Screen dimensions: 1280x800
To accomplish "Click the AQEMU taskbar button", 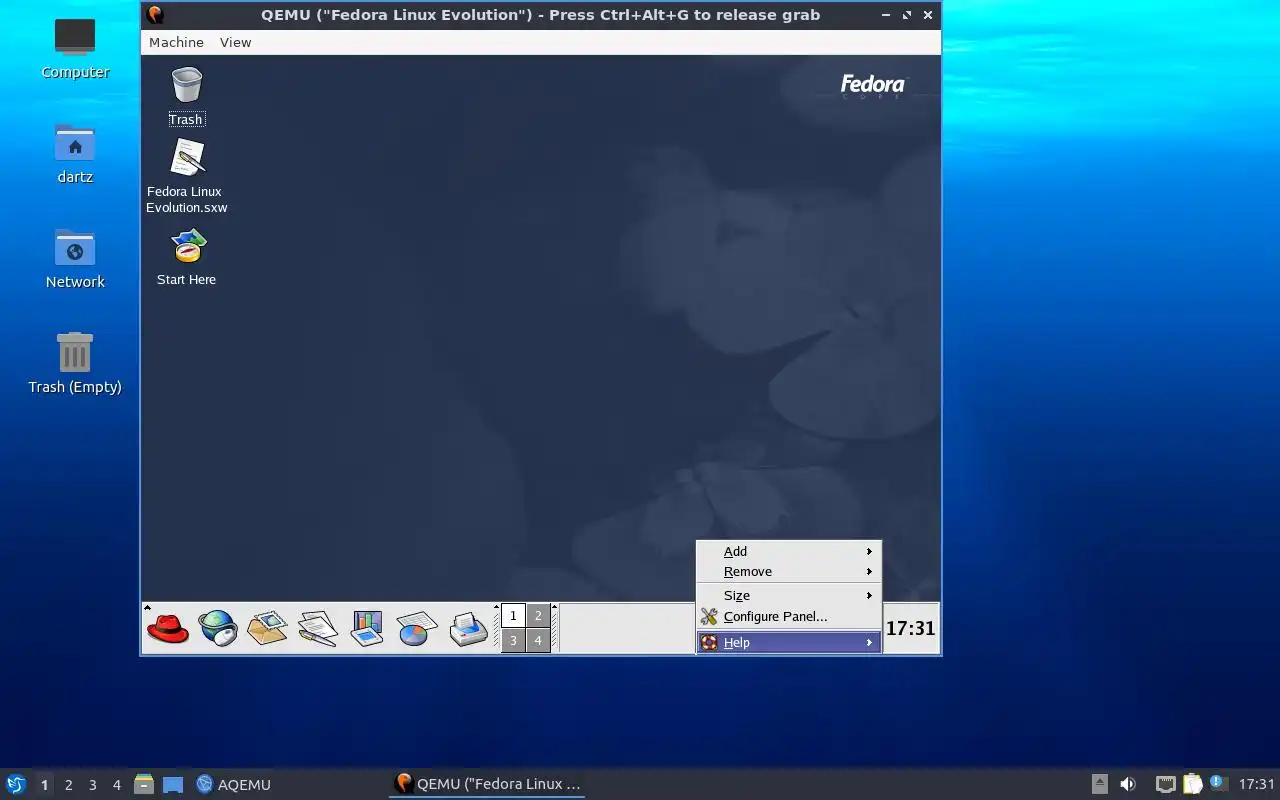I will point(234,784).
